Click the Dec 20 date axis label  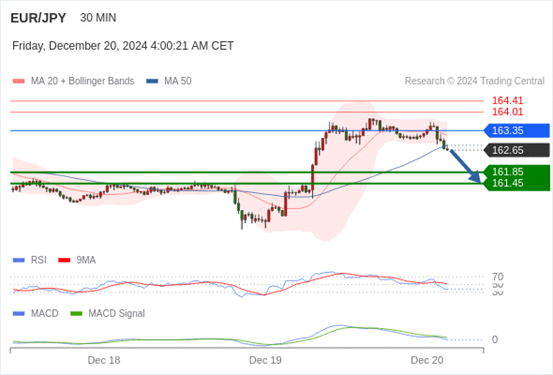[x=427, y=360]
